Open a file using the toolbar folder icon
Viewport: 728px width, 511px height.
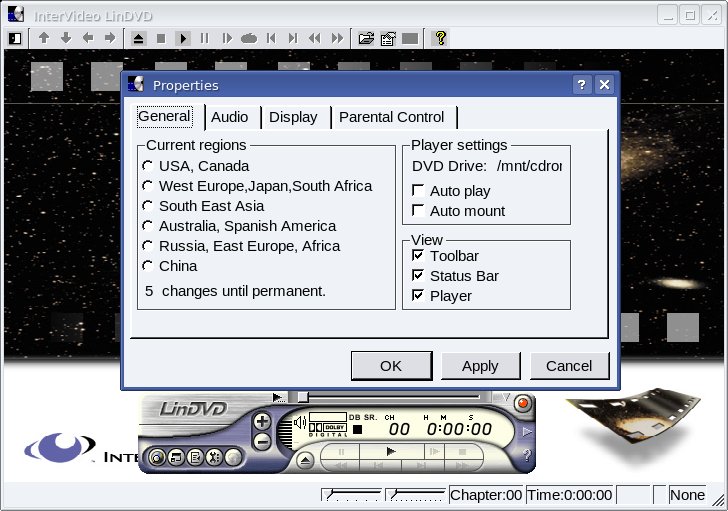pos(366,39)
